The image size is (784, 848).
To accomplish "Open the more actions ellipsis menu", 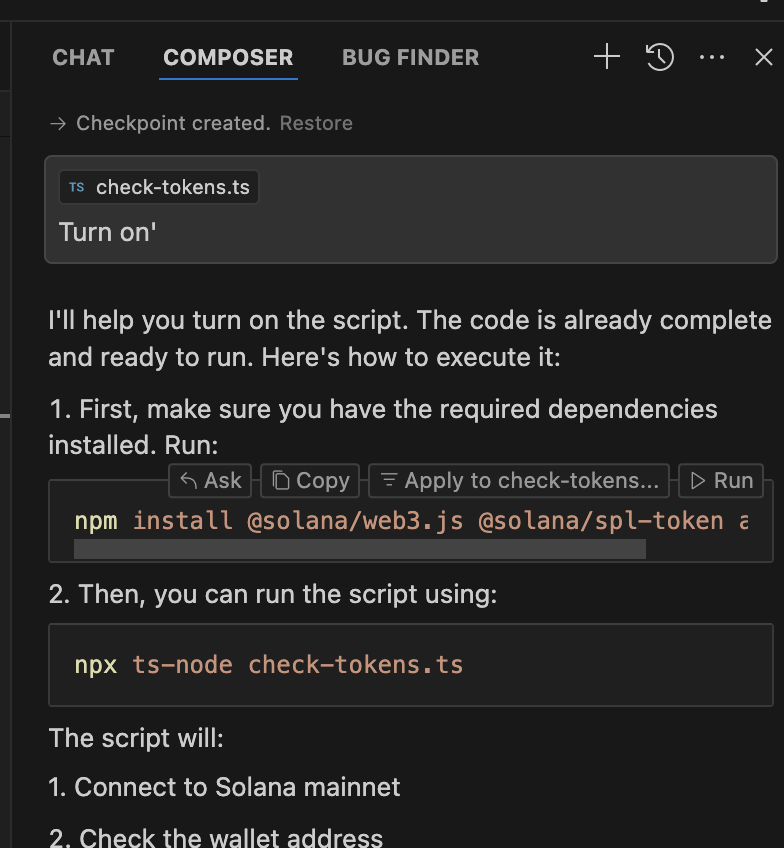I will 712,57.
